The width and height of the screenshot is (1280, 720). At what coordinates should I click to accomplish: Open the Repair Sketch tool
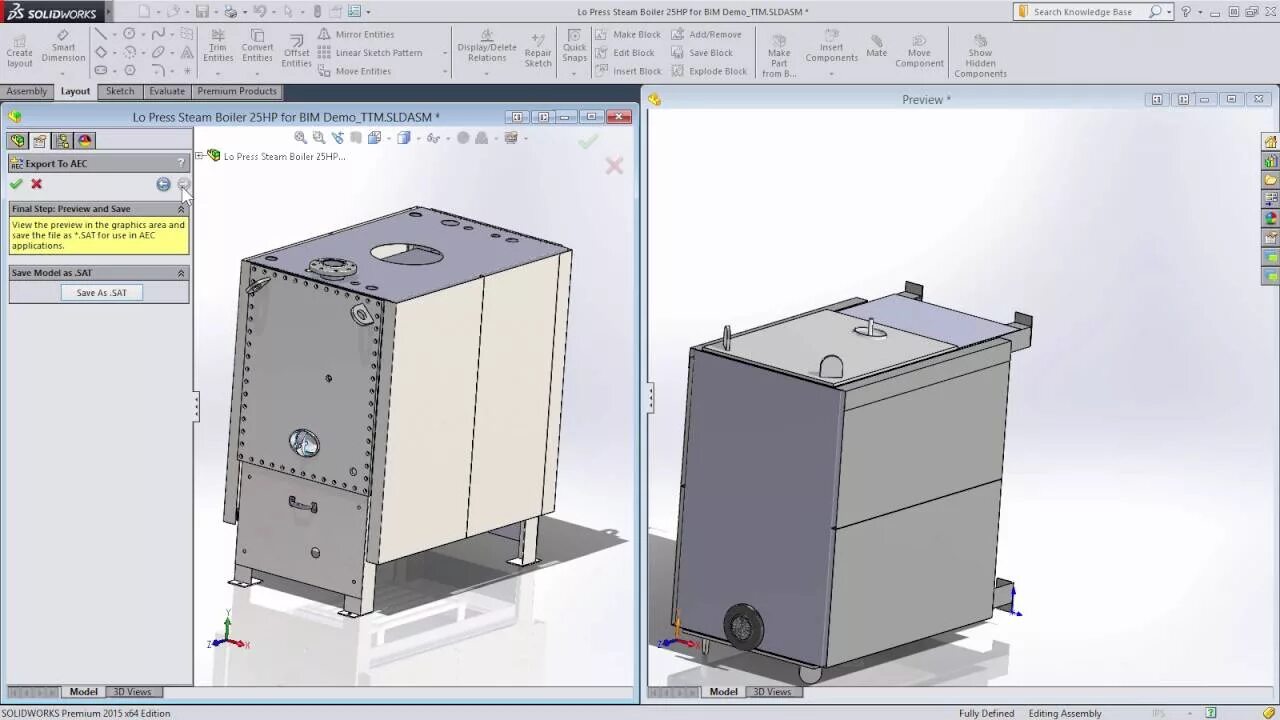(x=537, y=52)
